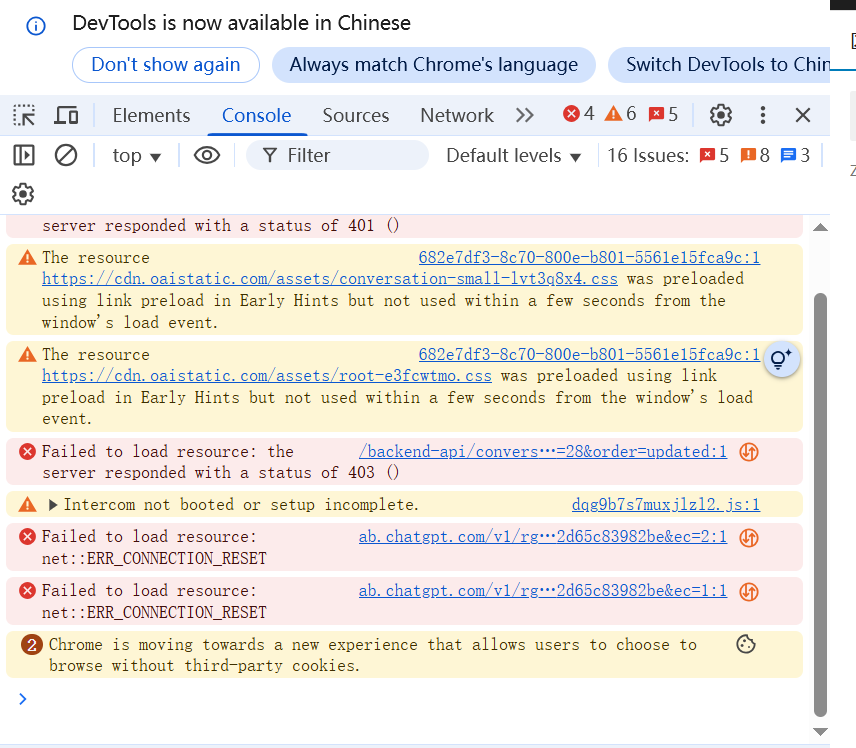The image size is (856, 748).
Task: Click the red error count badge 4
Action: 579,114
